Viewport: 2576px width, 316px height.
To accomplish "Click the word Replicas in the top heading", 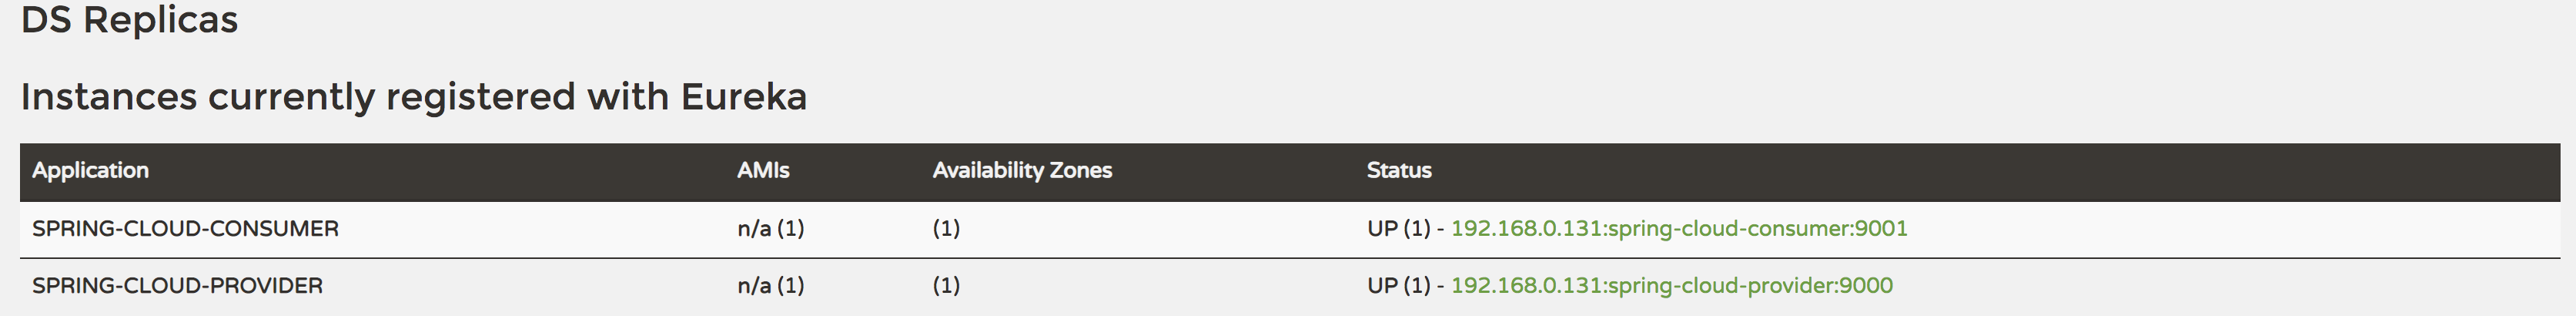I will (160, 20).
